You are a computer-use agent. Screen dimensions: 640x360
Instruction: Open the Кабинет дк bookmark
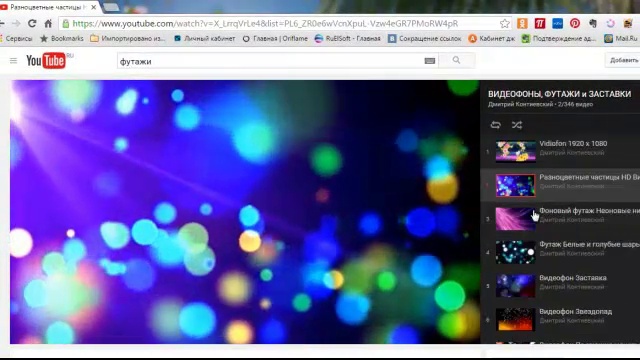pos(492,38)
